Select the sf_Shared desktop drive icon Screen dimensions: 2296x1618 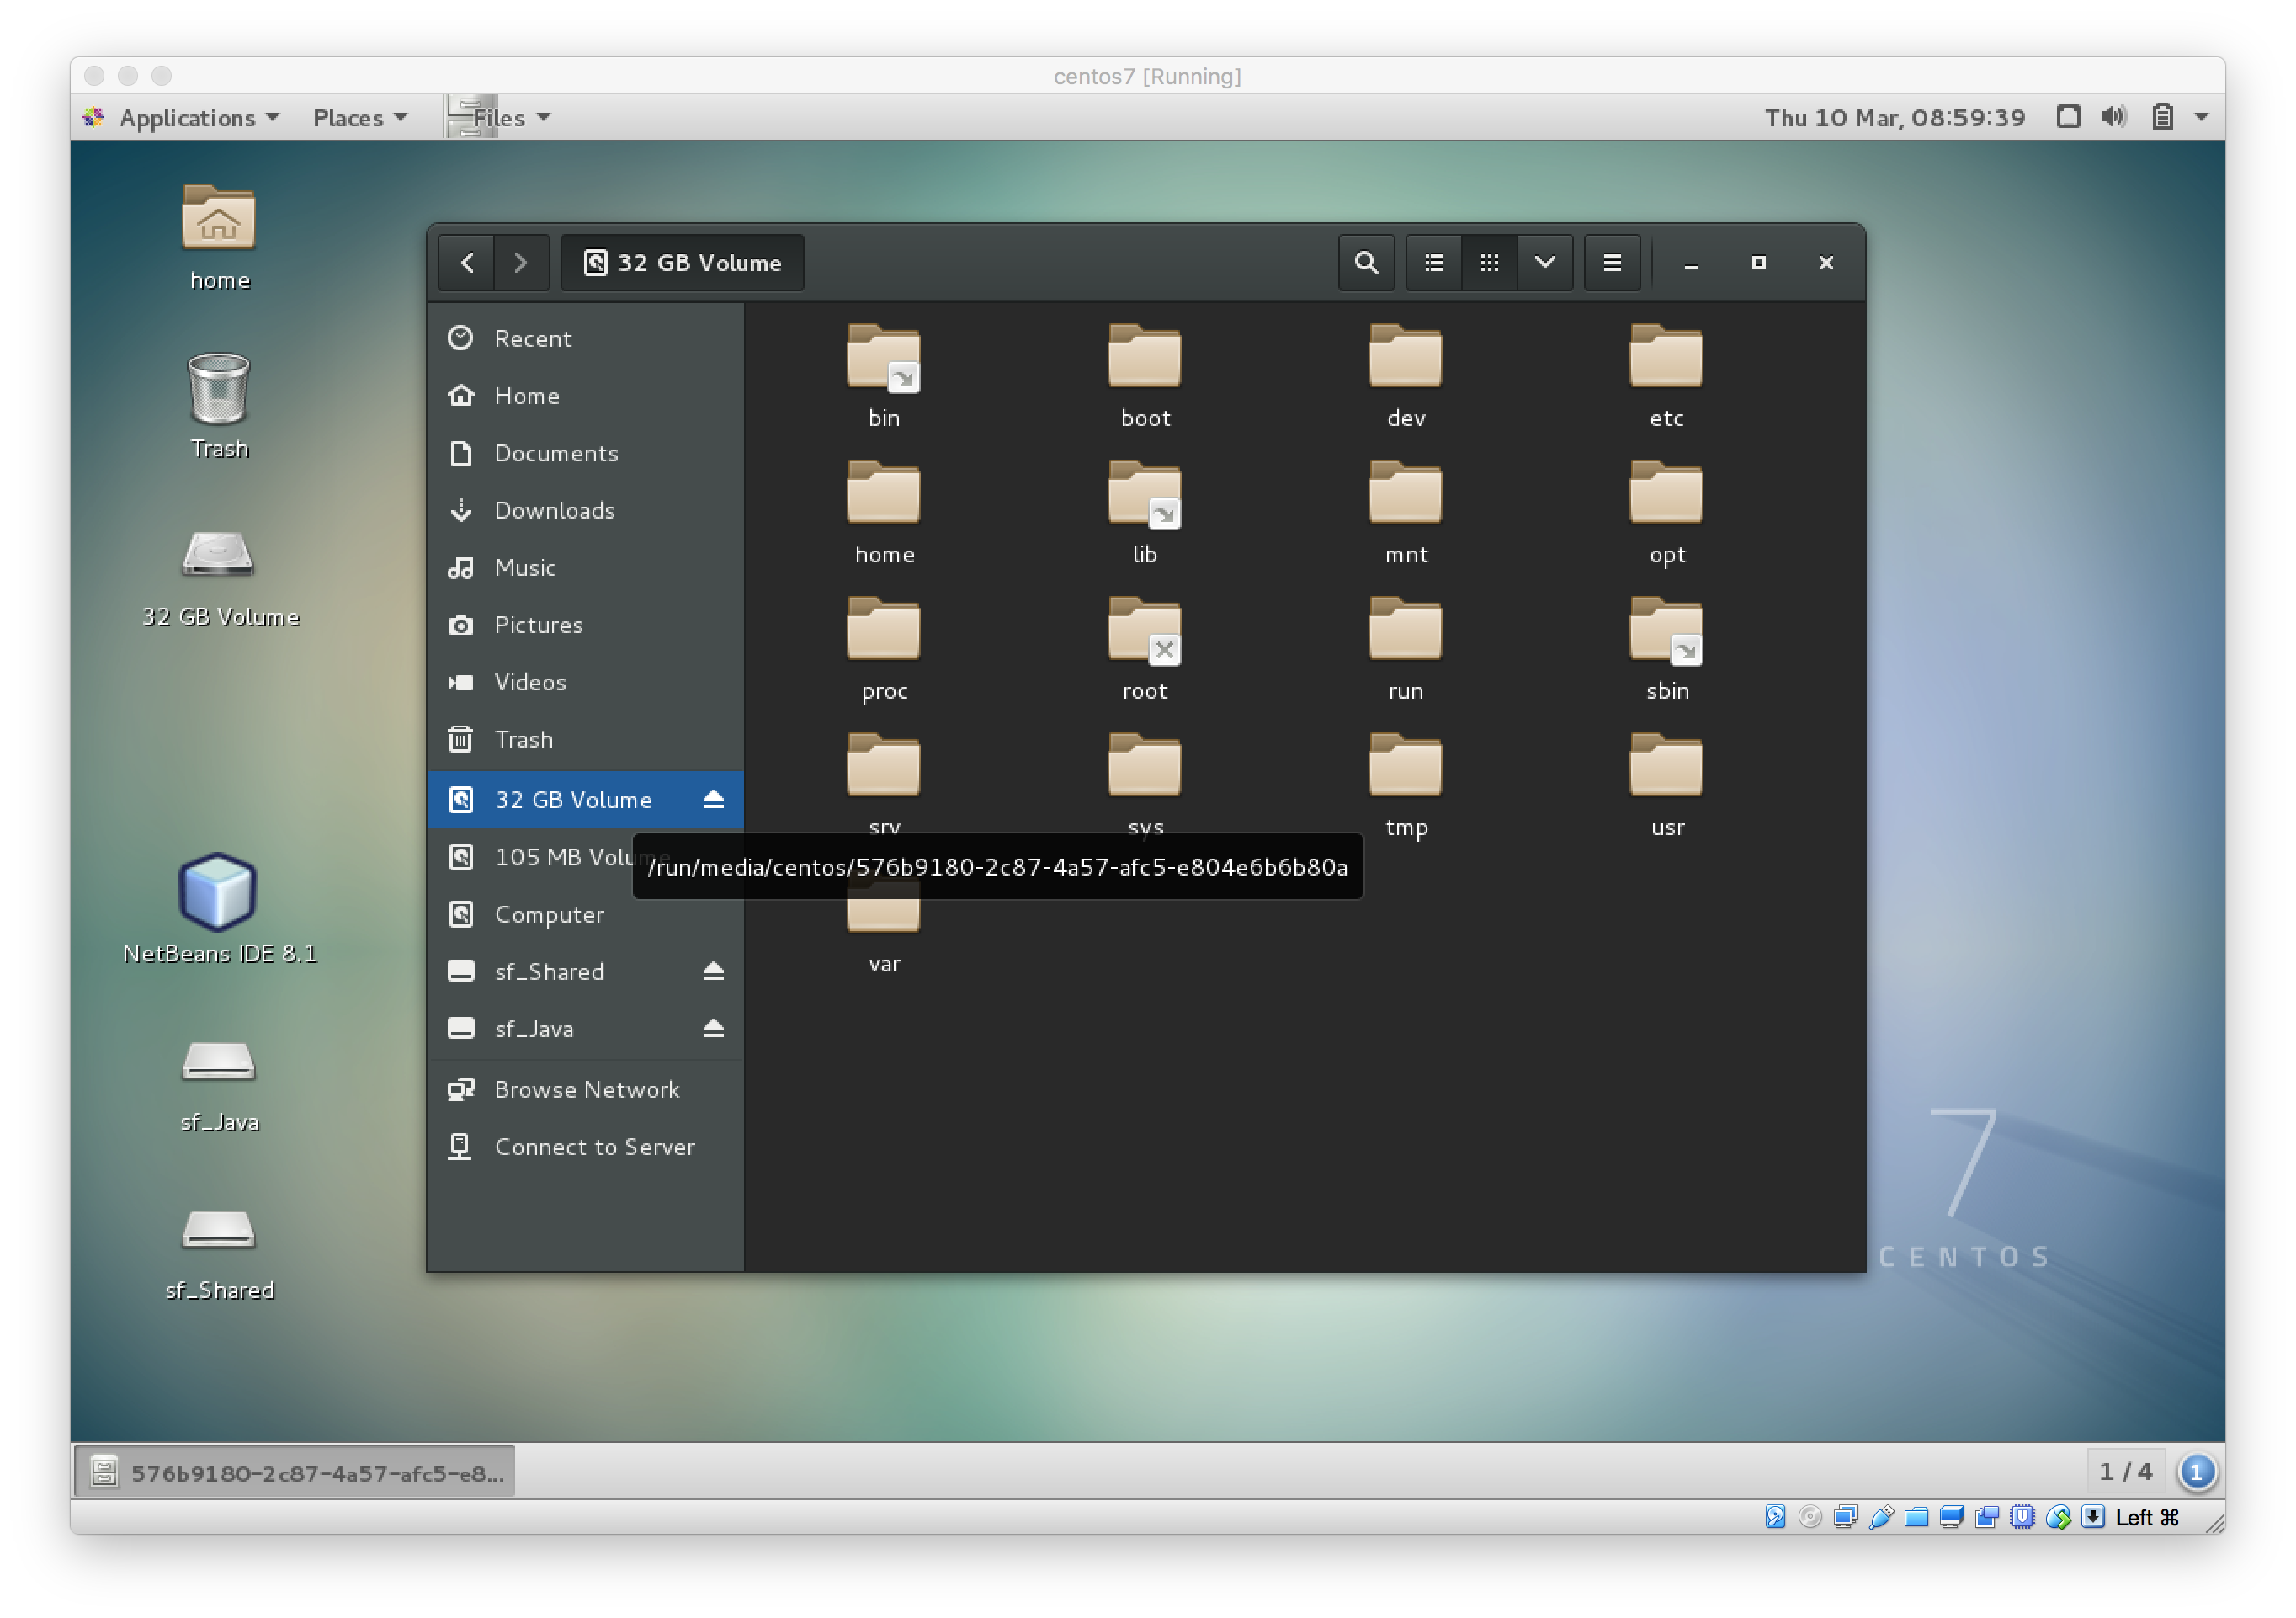pyautogui.click(x=219, y=1254)
